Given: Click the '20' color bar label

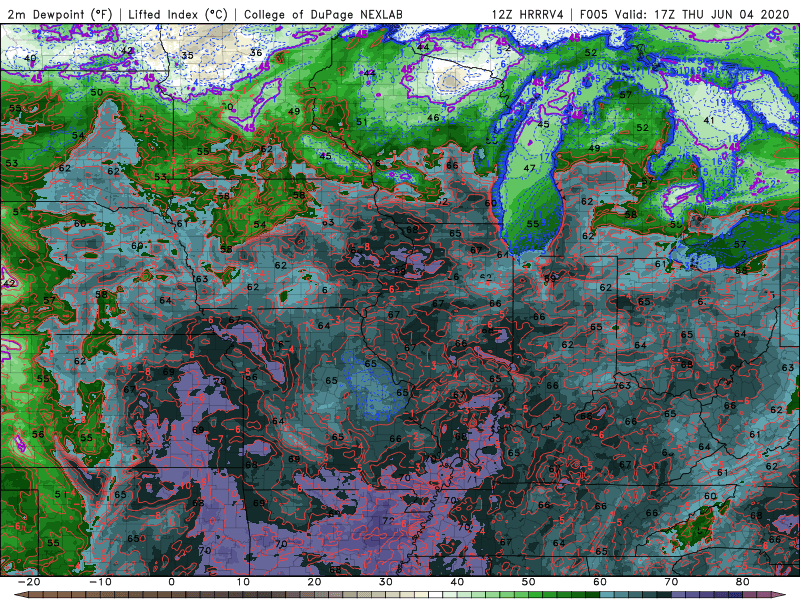Looking at the screenshot, I should (x=314, y=582).
